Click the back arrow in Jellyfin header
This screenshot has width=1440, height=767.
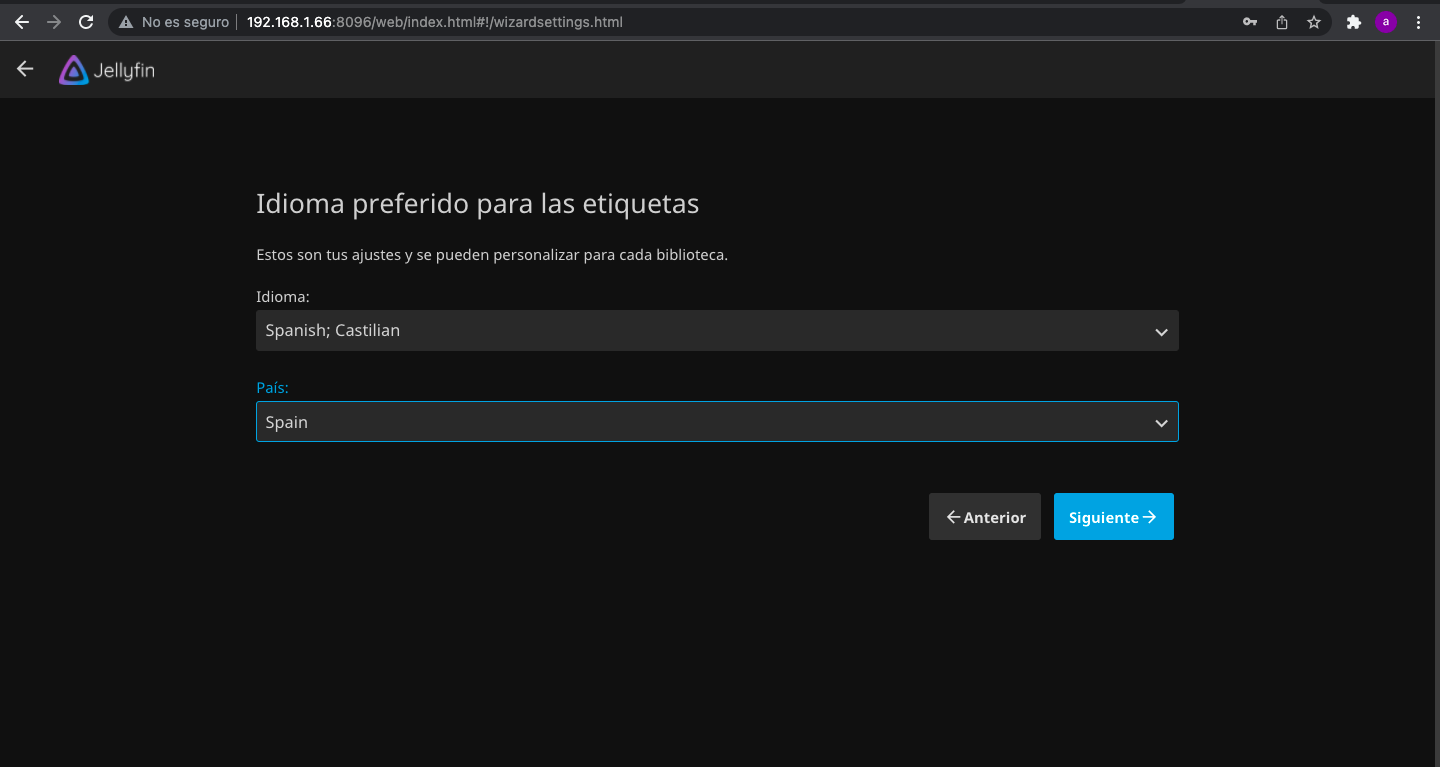tap(25, 69)
